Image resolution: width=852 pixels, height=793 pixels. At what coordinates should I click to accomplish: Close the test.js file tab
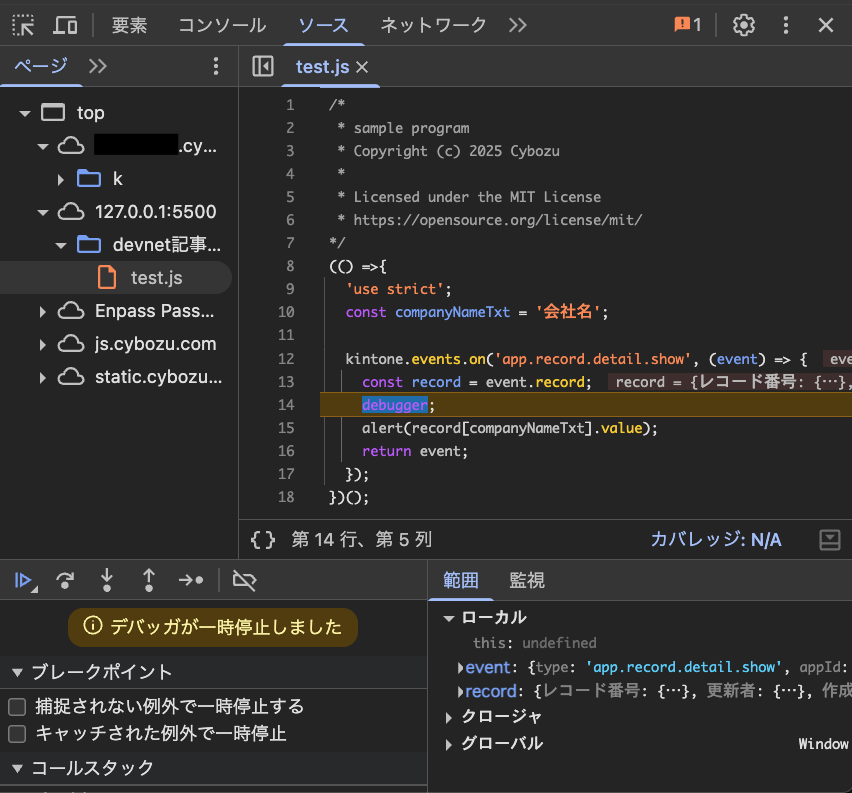coord(362,67)
